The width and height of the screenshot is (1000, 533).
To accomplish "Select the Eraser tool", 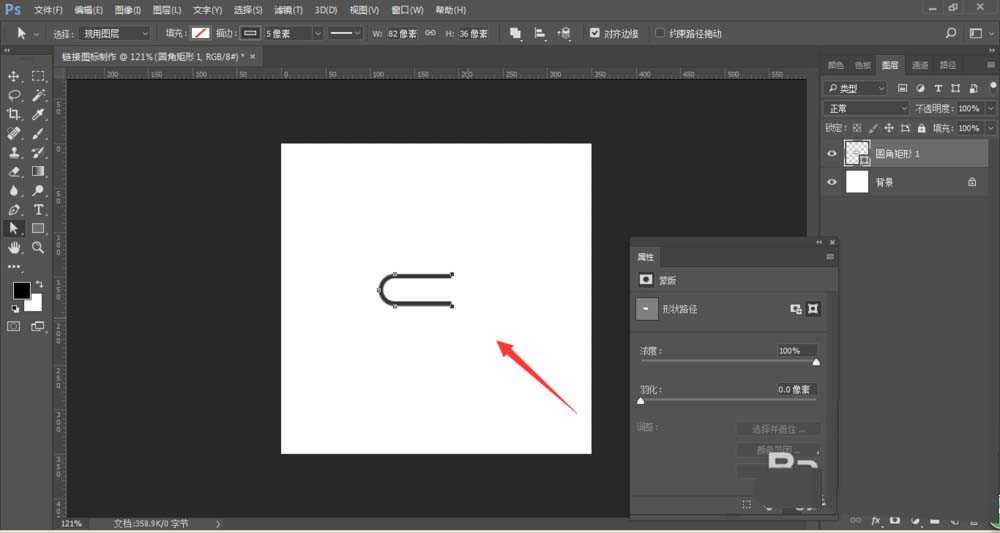I will pyautogui.click(x=15, y=171).
